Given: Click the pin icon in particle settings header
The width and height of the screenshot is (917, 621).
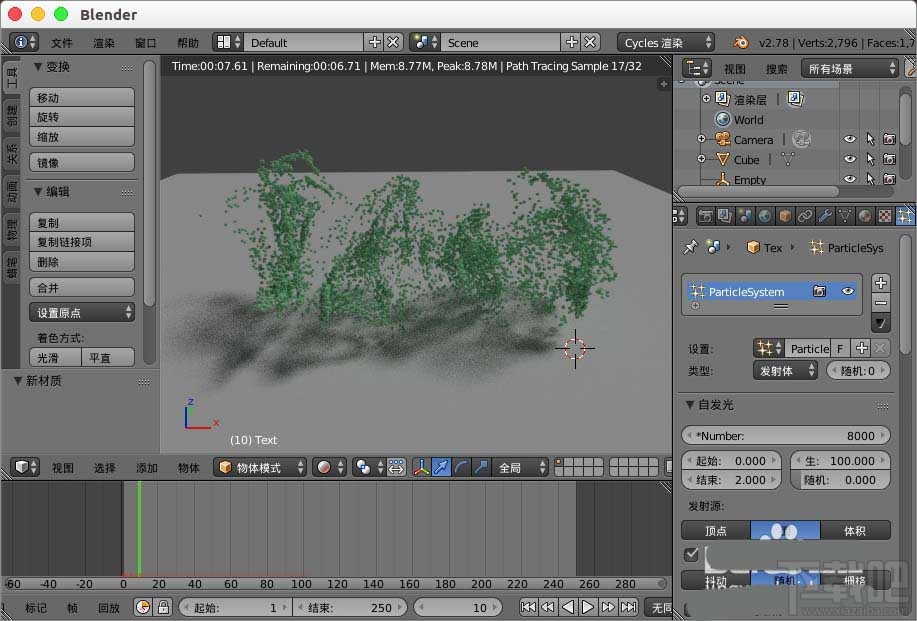Looking at the screenshot, I should 689,247.
